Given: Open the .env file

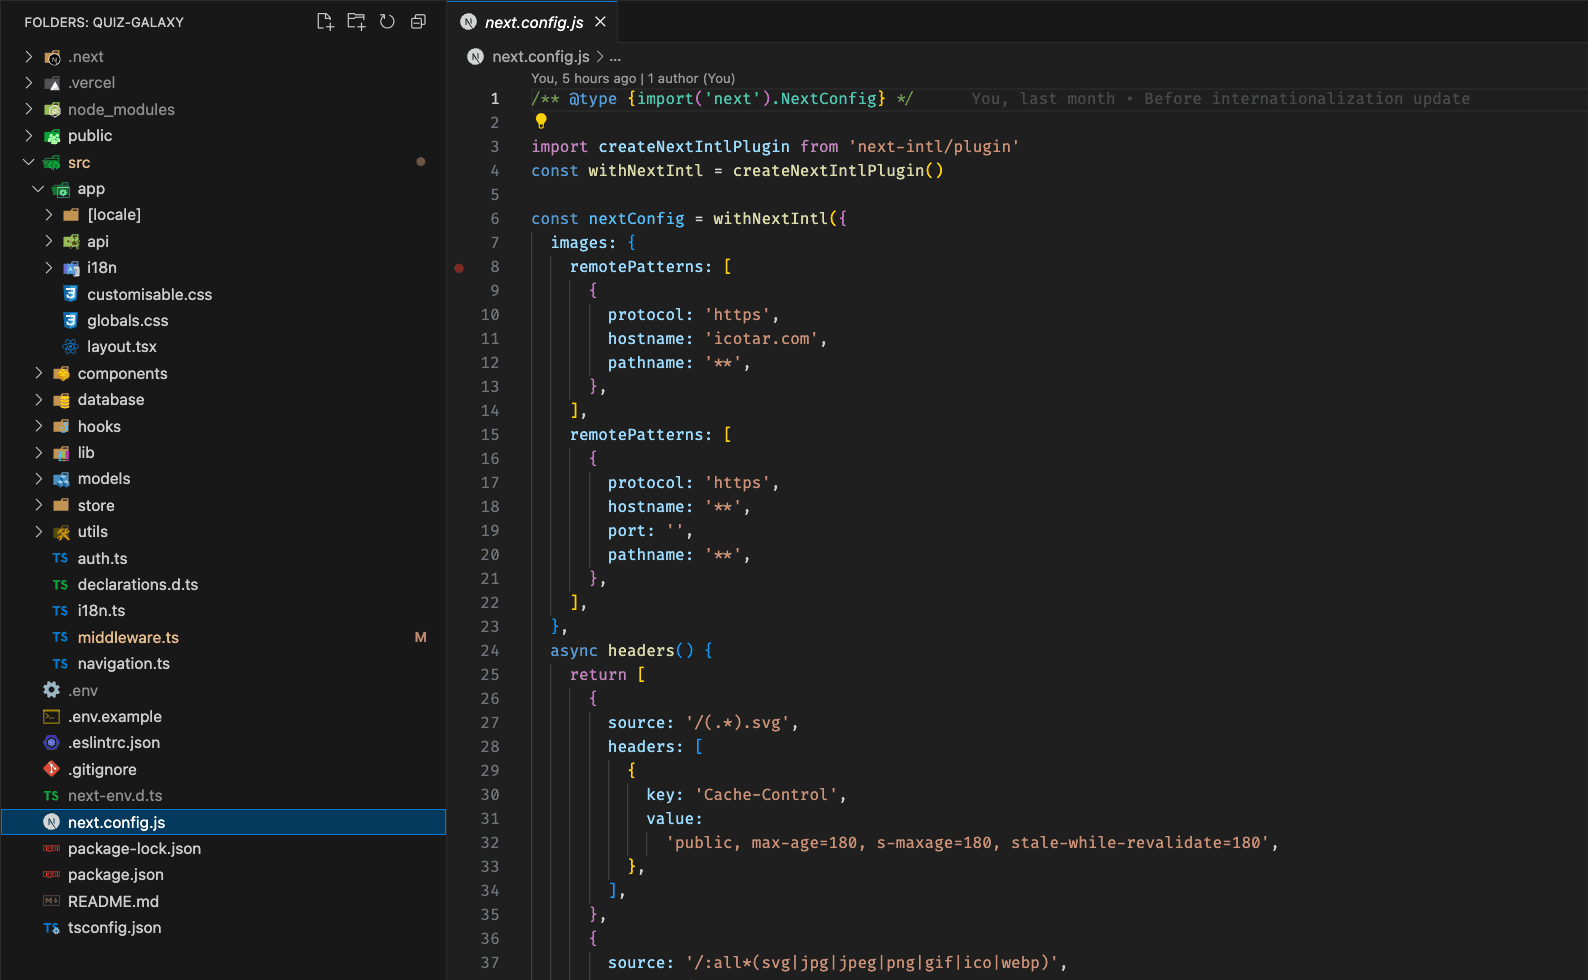Looking at the screenshot, I should (x=82, y=690).
